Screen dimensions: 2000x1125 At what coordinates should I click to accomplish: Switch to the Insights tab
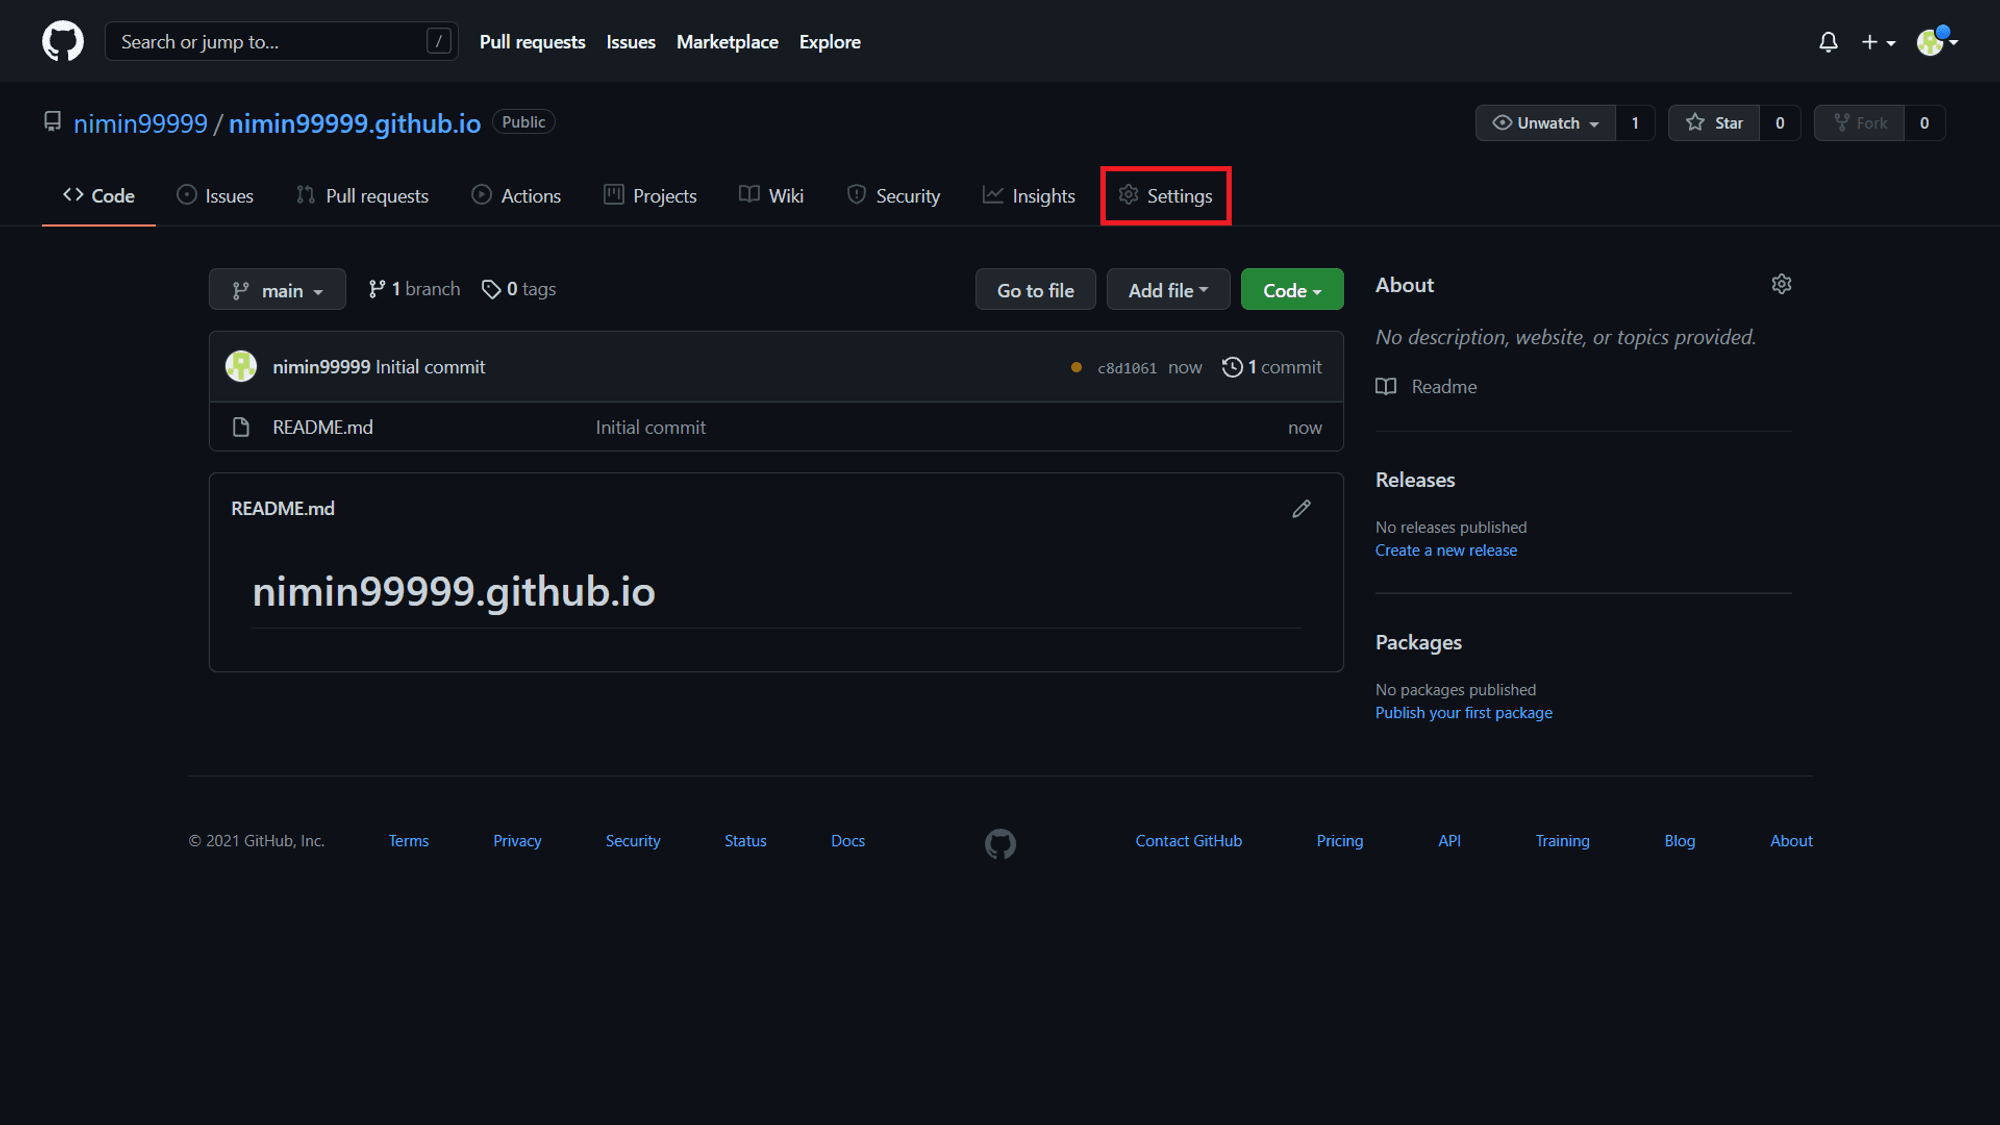point(1028,196)
